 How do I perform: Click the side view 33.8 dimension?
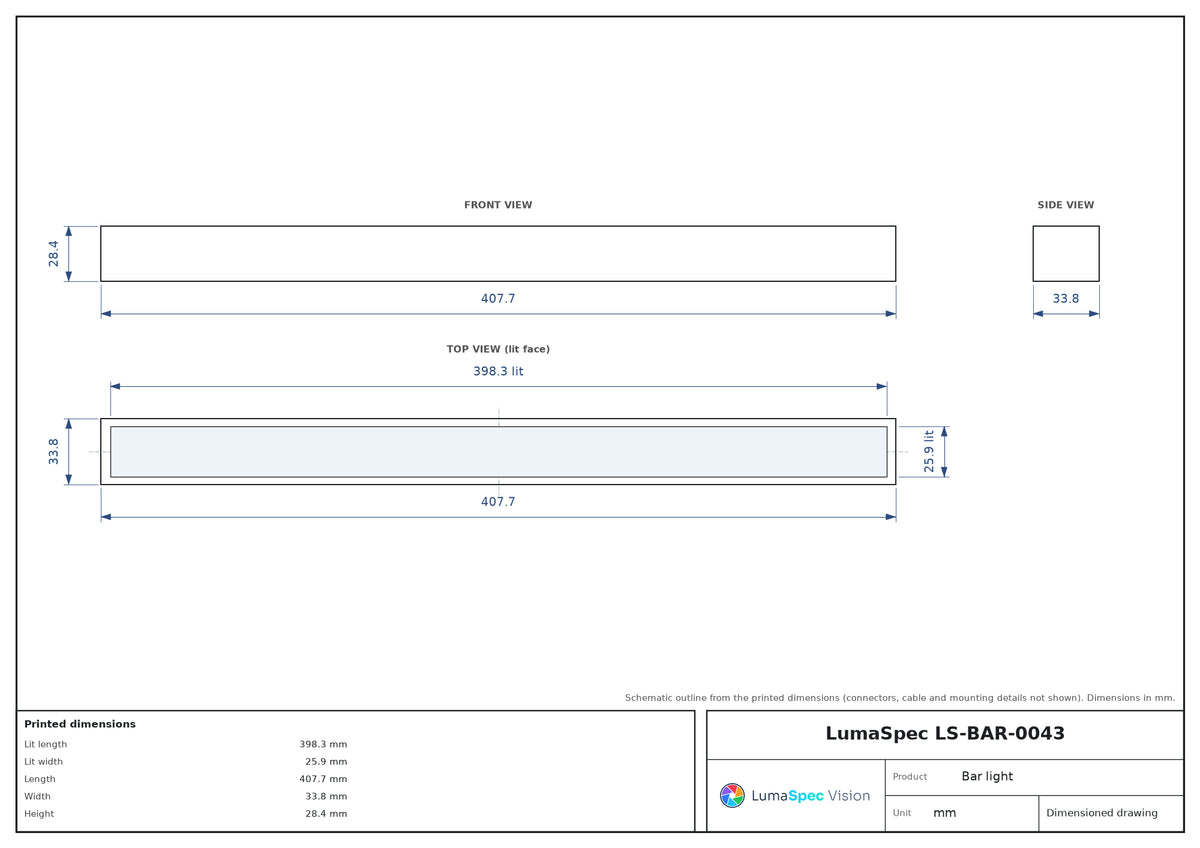point(1066,298)
